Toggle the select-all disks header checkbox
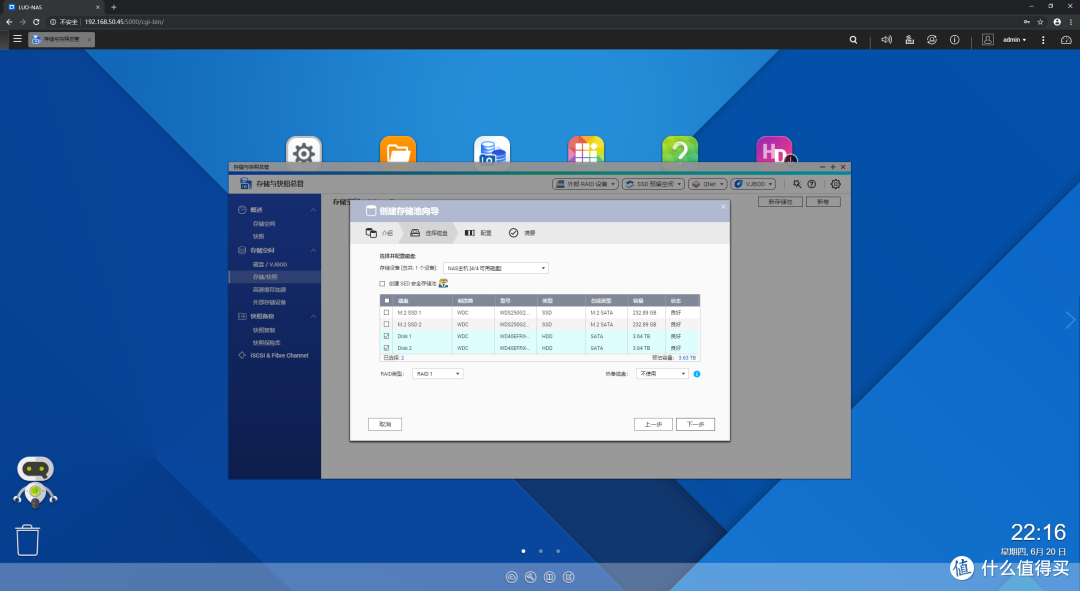 [x=386, y=300]
